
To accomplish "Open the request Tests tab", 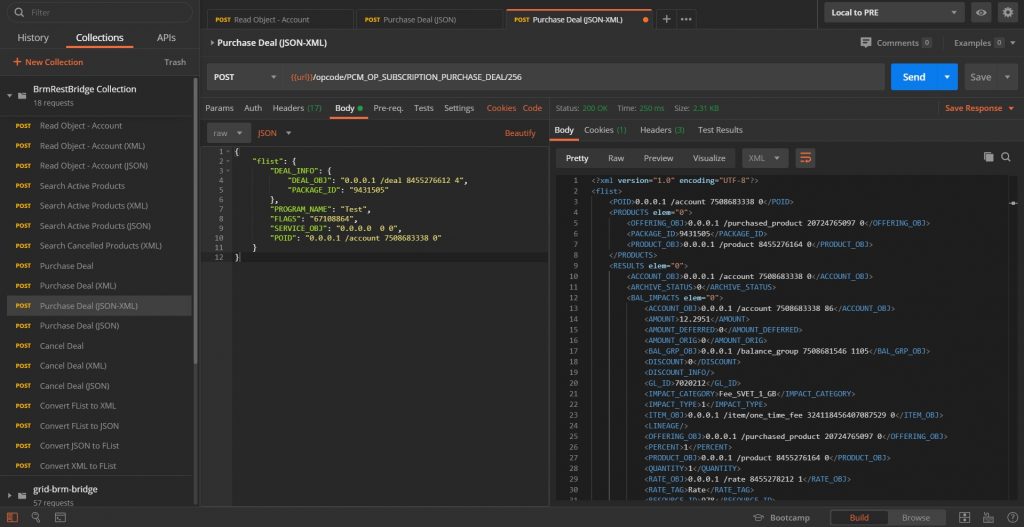I will click(423, 108).
